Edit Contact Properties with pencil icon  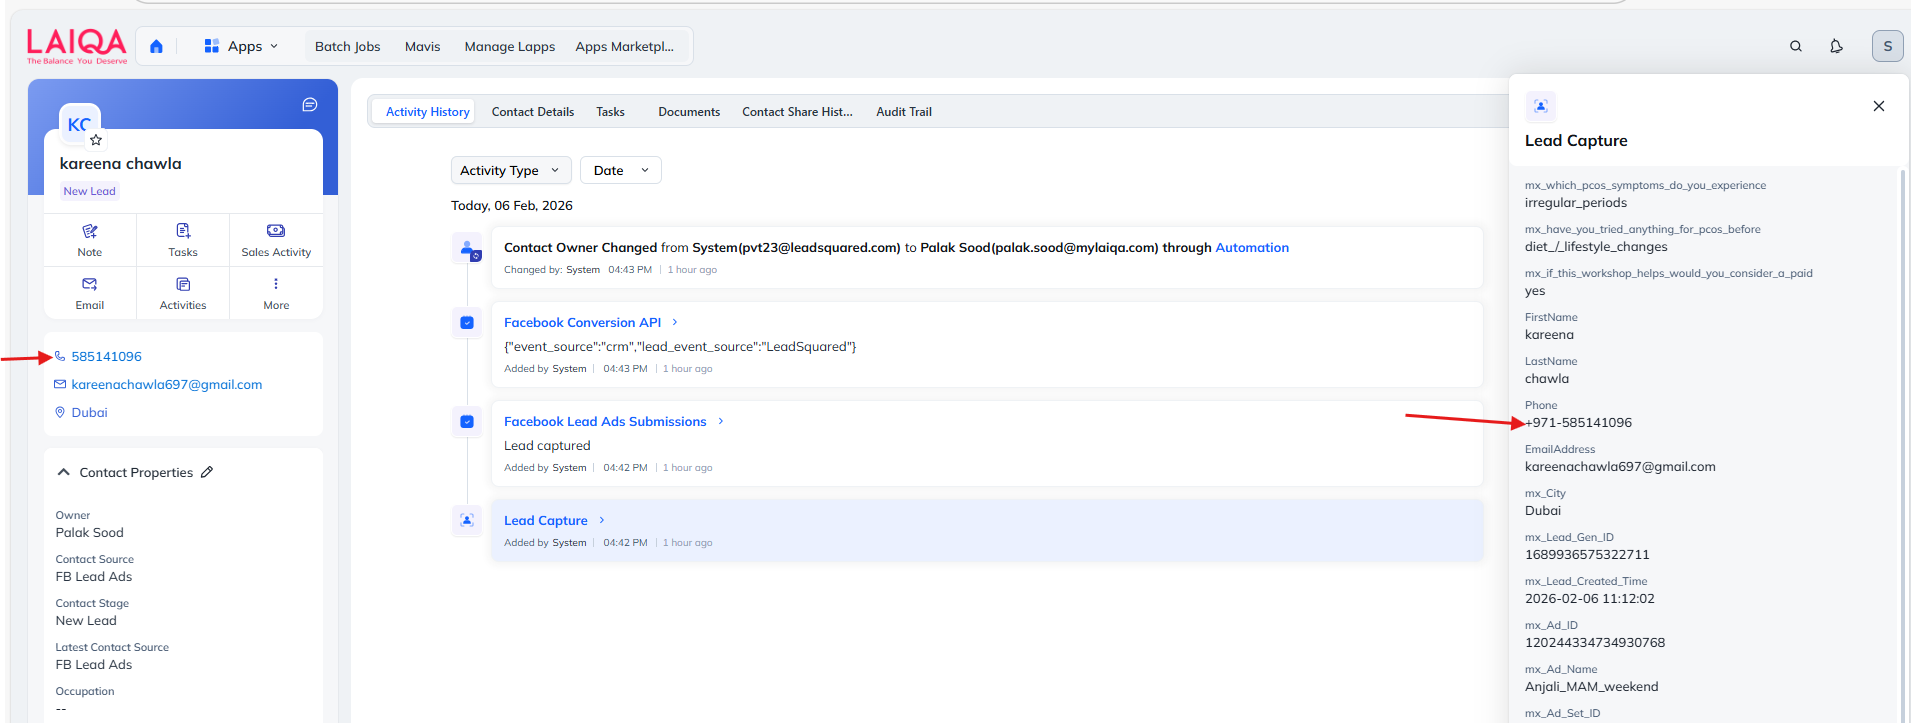point(207,472)
